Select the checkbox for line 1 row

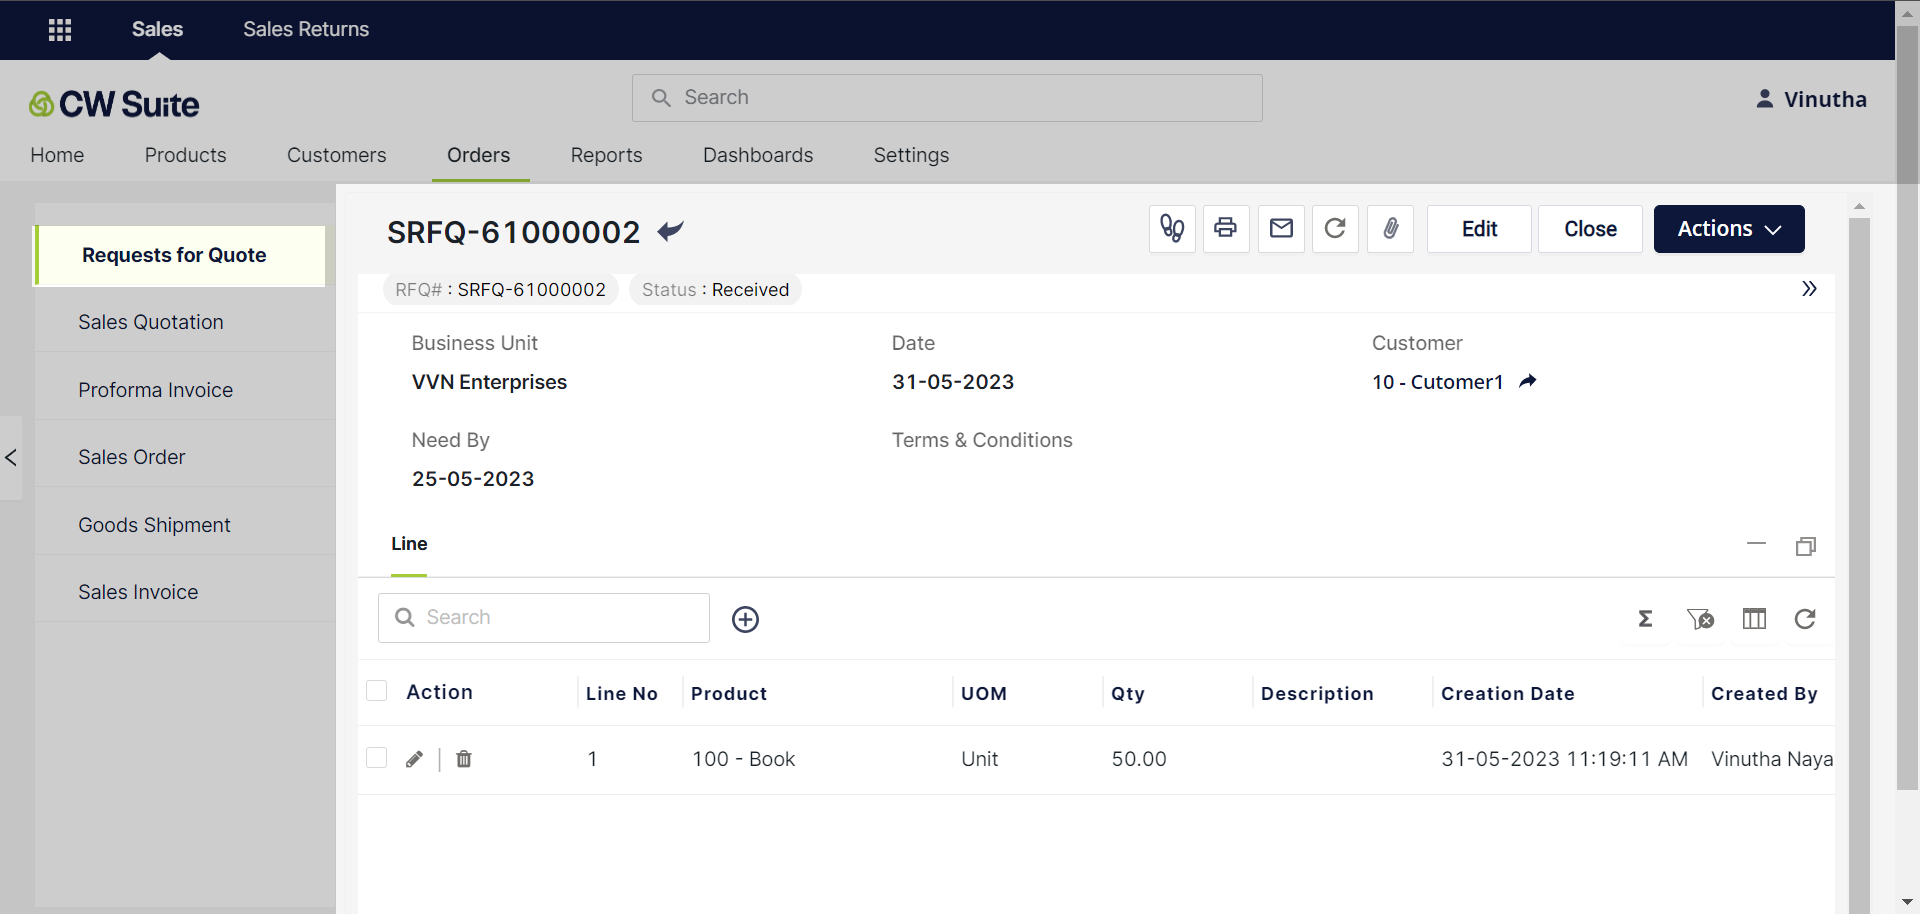coord(377,758)
